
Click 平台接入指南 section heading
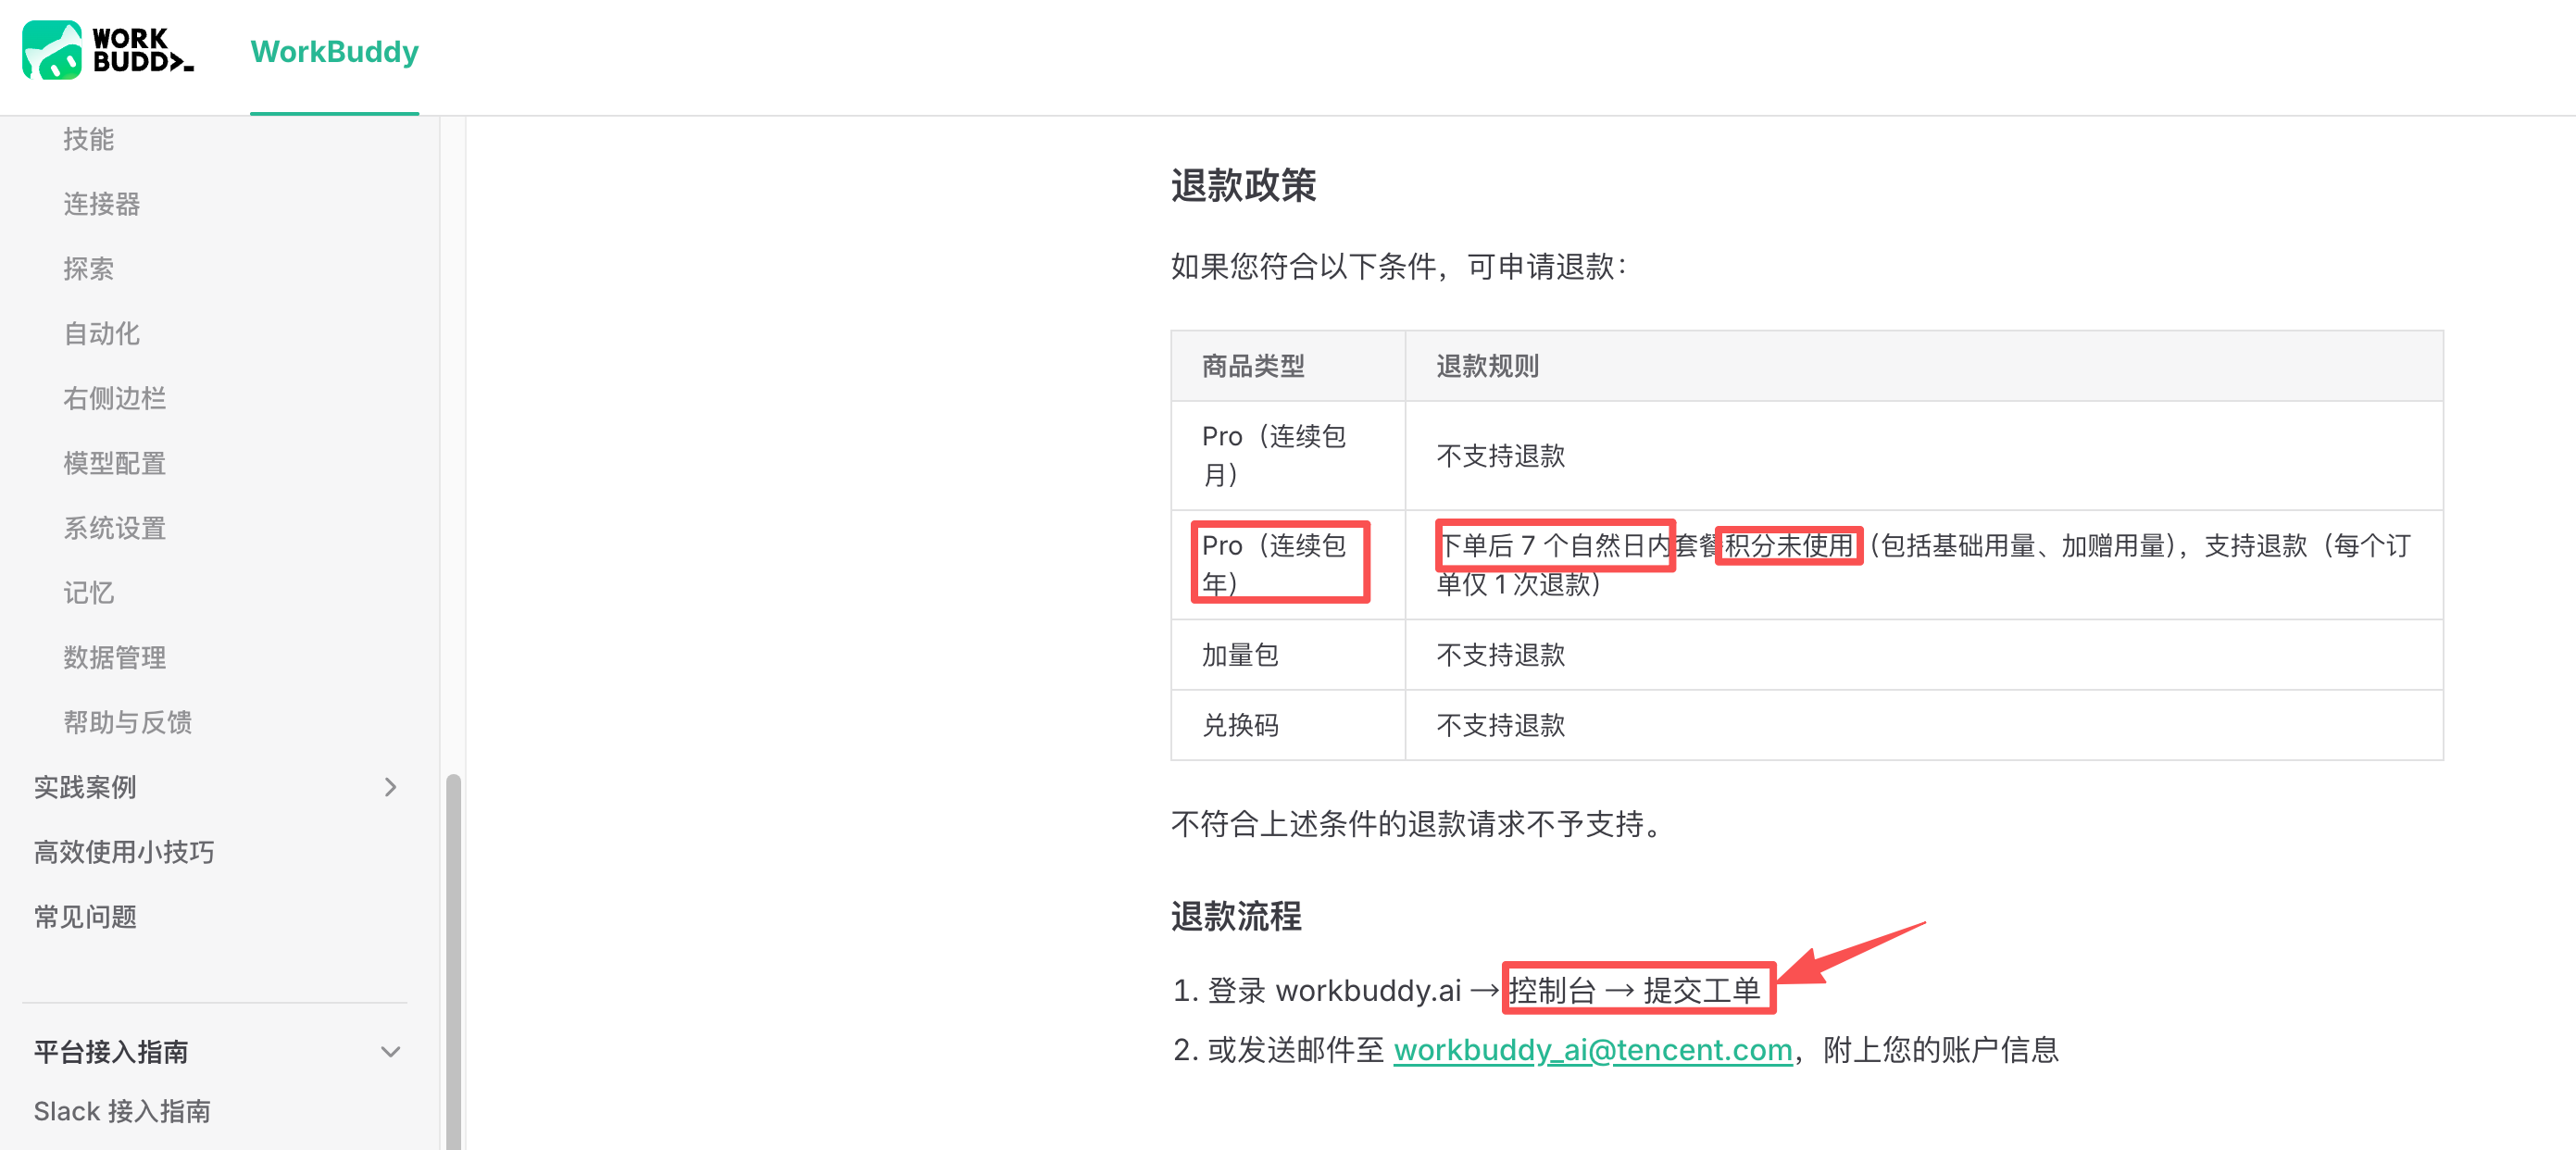[x=111, y=1052]
